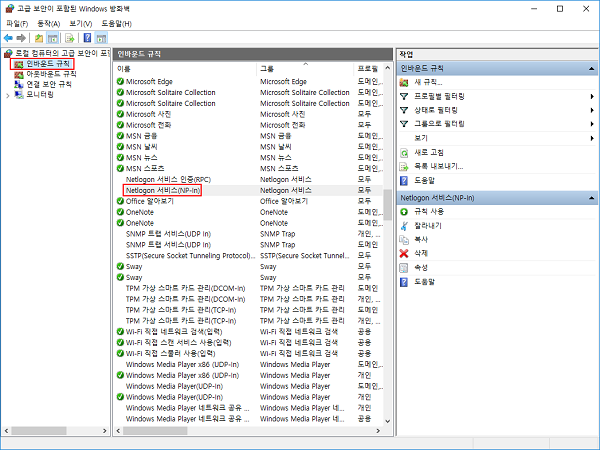Screen dimensions: 600x450
Task: Click green check icon of Microsoft Edge
Action: tap(120, 82)
